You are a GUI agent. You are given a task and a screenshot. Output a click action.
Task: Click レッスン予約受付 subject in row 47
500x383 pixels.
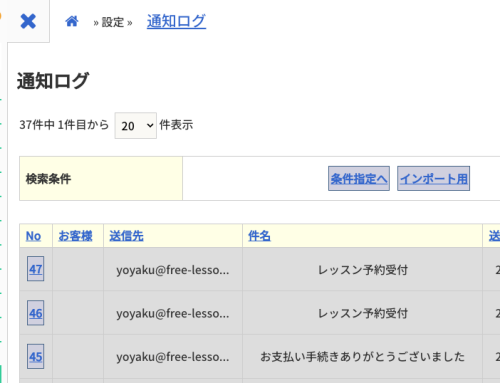pos(363,270)
